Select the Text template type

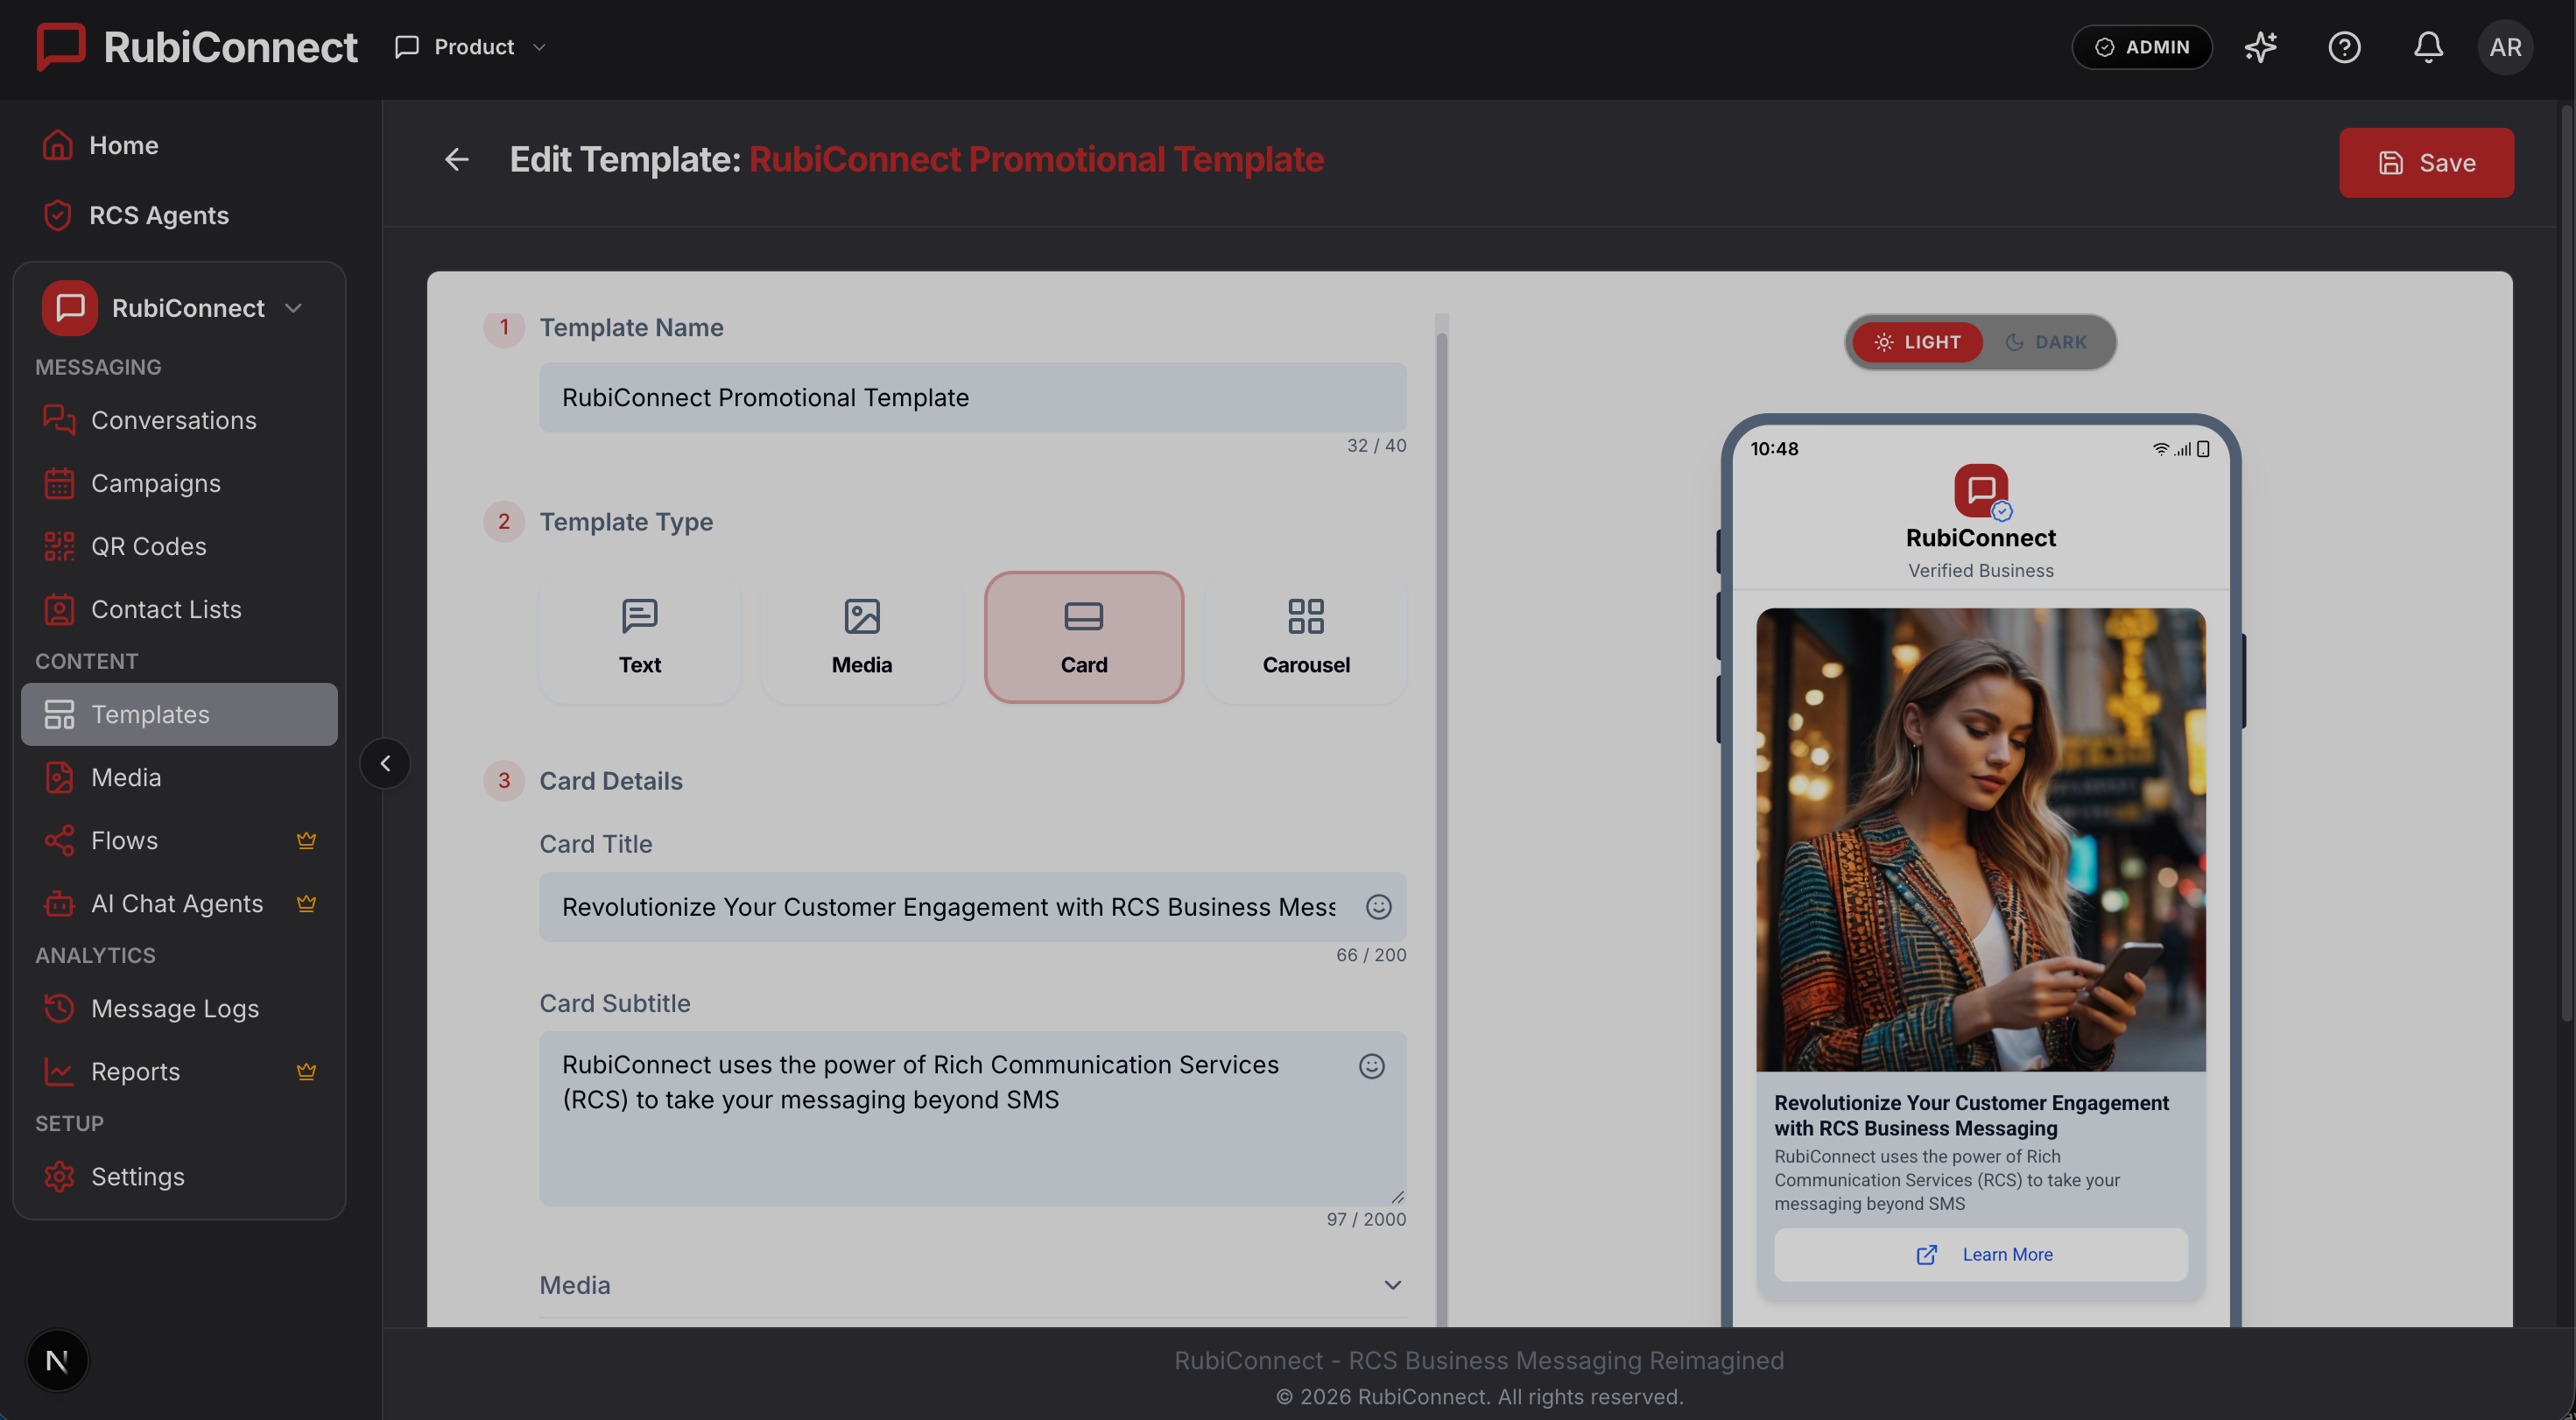(x=640, y=637)
